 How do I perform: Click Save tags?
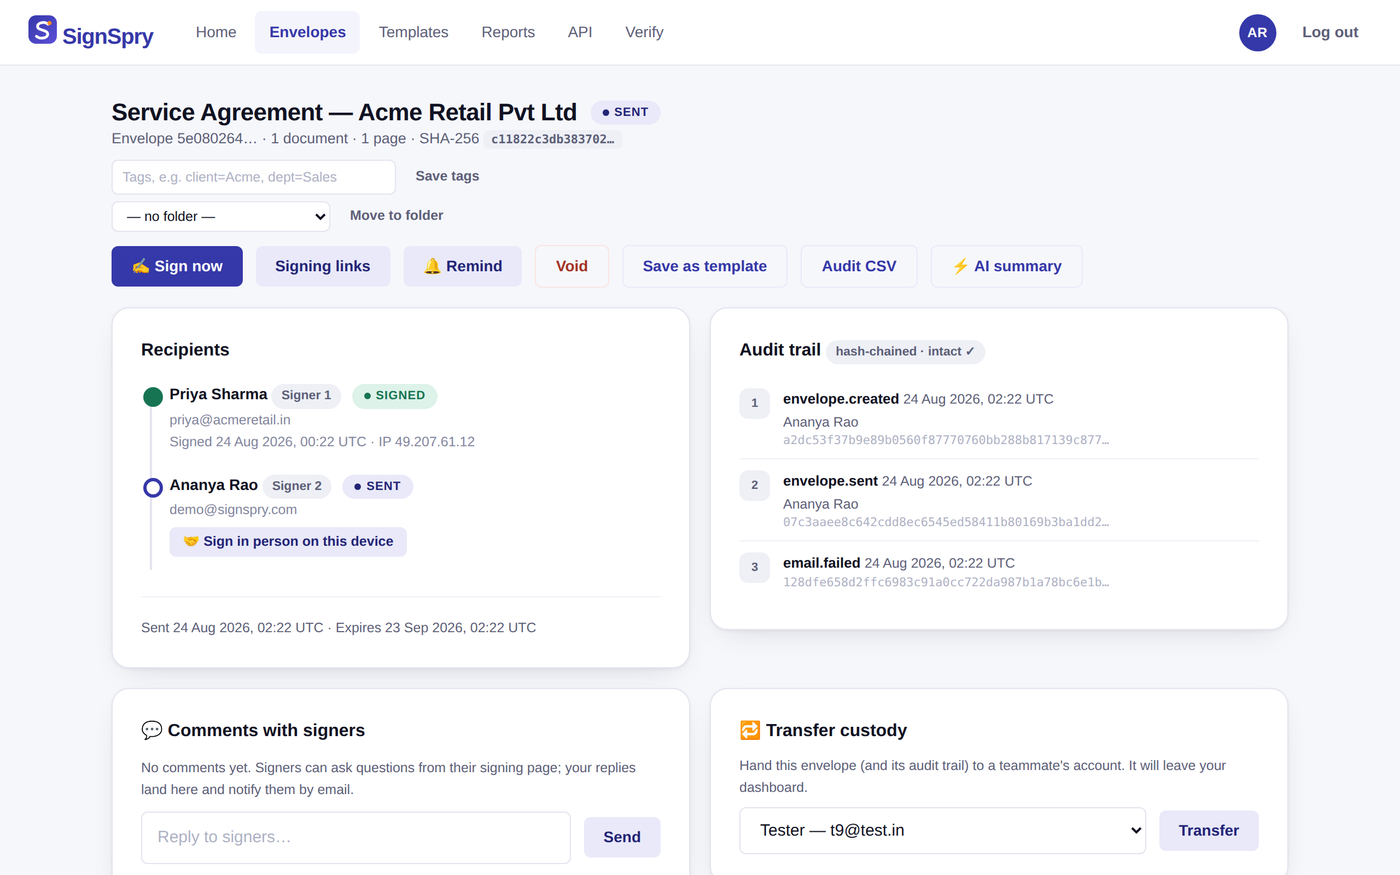(447, 176)
